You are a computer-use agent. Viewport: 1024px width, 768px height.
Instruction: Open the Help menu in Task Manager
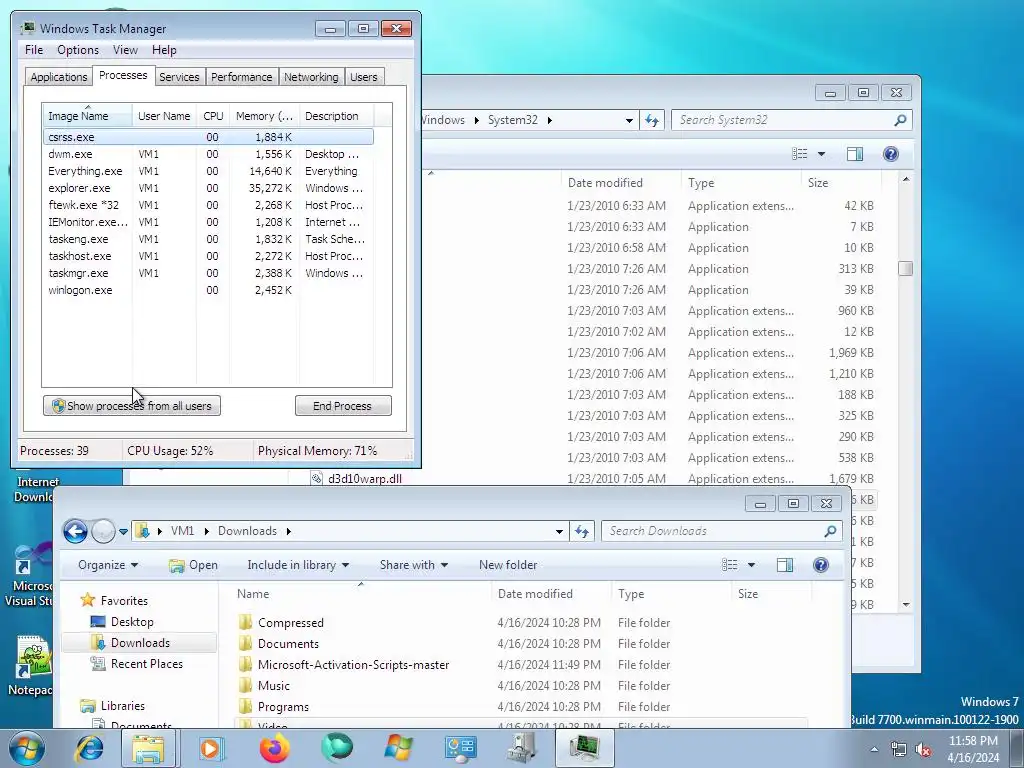[164, 50]
